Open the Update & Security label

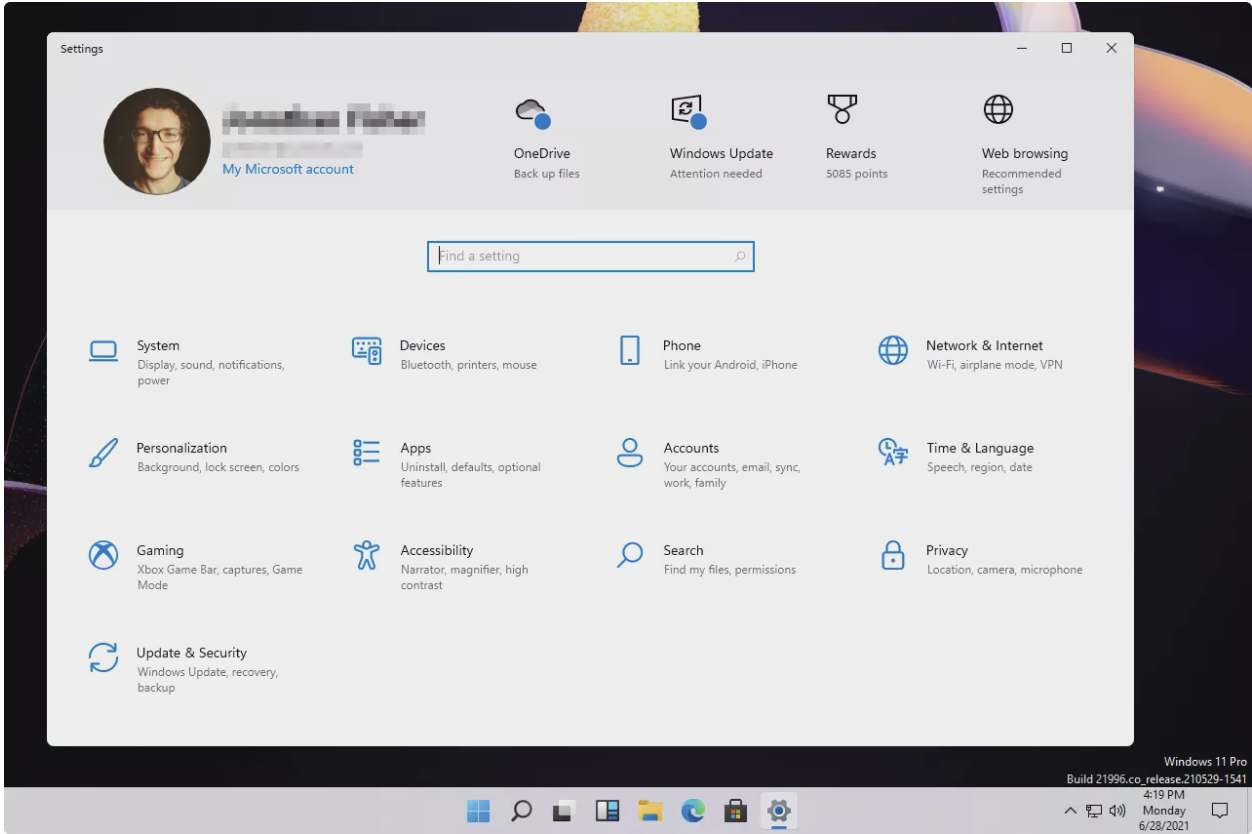(x=192, y=652)
